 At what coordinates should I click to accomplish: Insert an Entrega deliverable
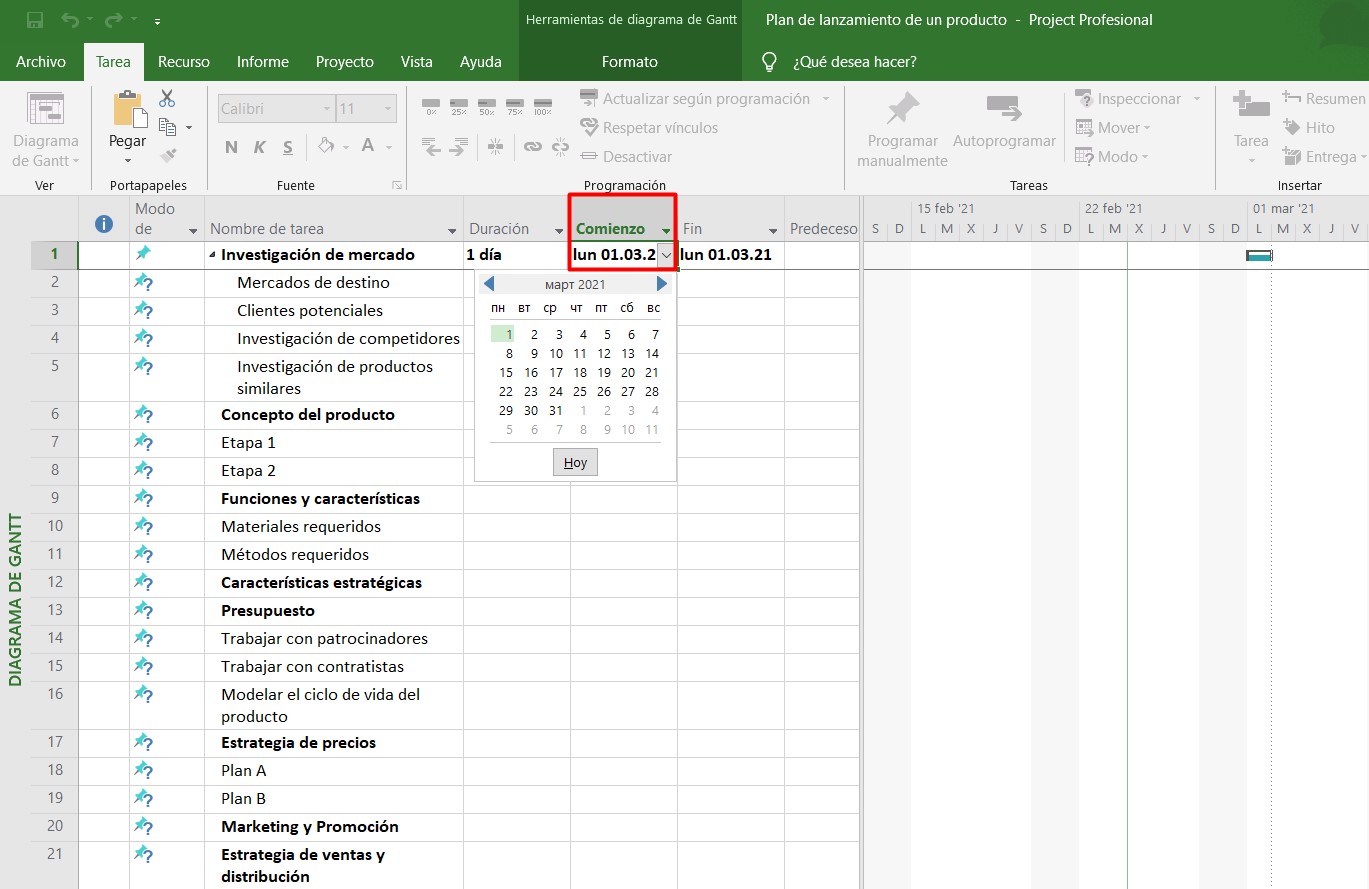[x=1322, y=157]
